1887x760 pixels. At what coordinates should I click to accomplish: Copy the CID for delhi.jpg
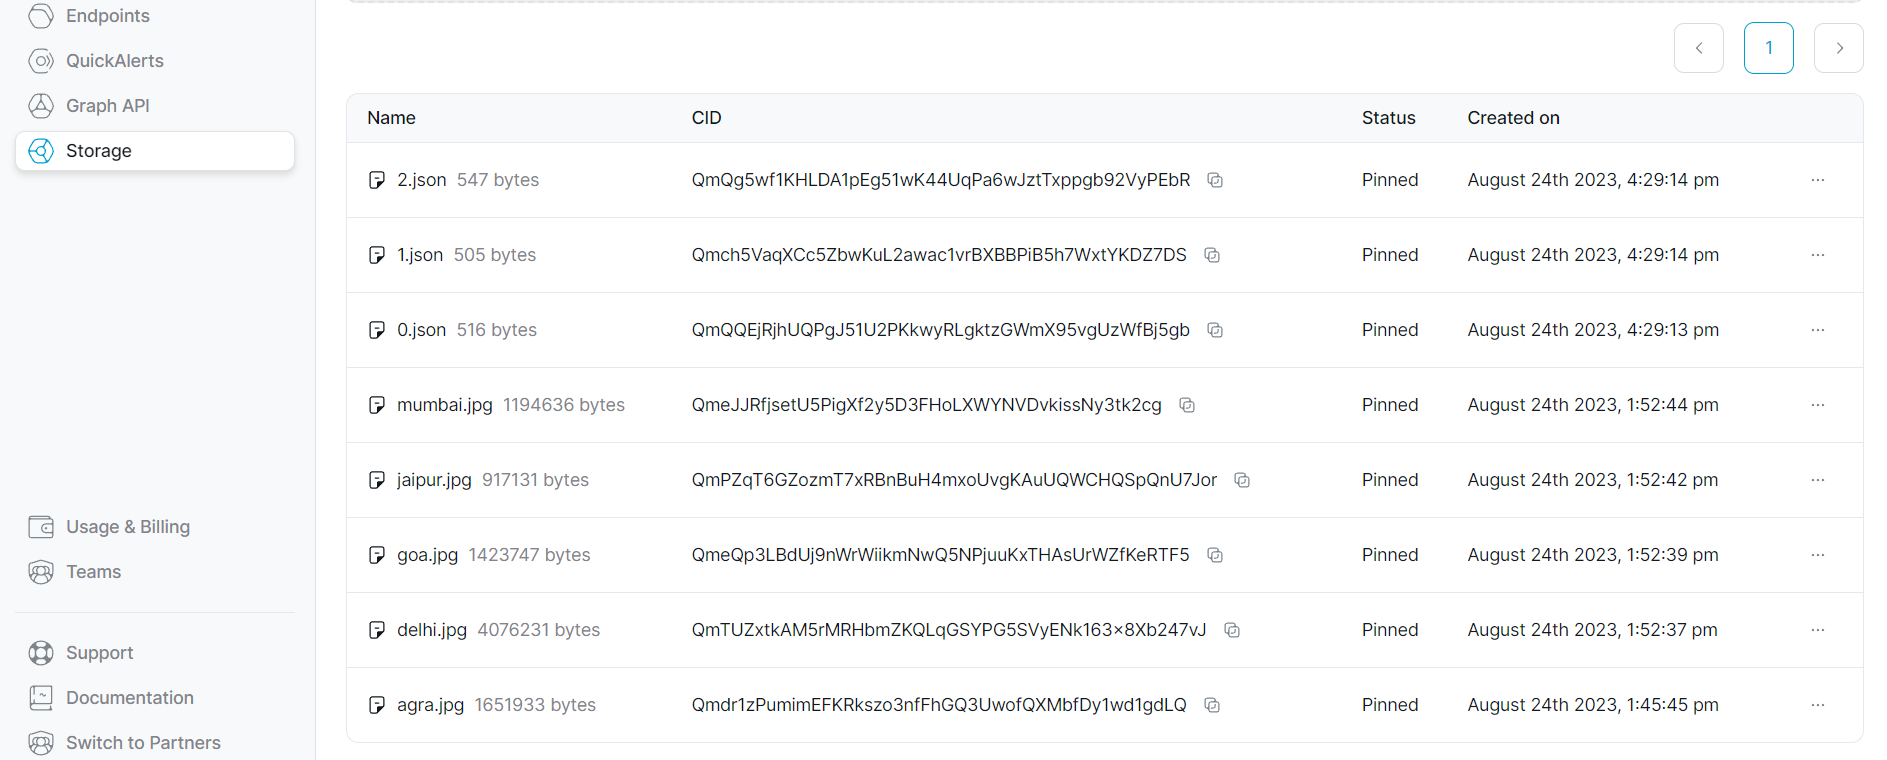point(1232,630)
